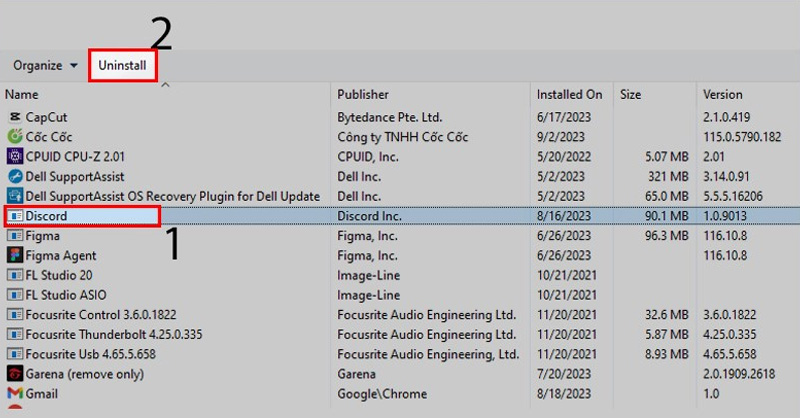
Task: Sort by Installed On column header
Action: click(x=569, y=95)
